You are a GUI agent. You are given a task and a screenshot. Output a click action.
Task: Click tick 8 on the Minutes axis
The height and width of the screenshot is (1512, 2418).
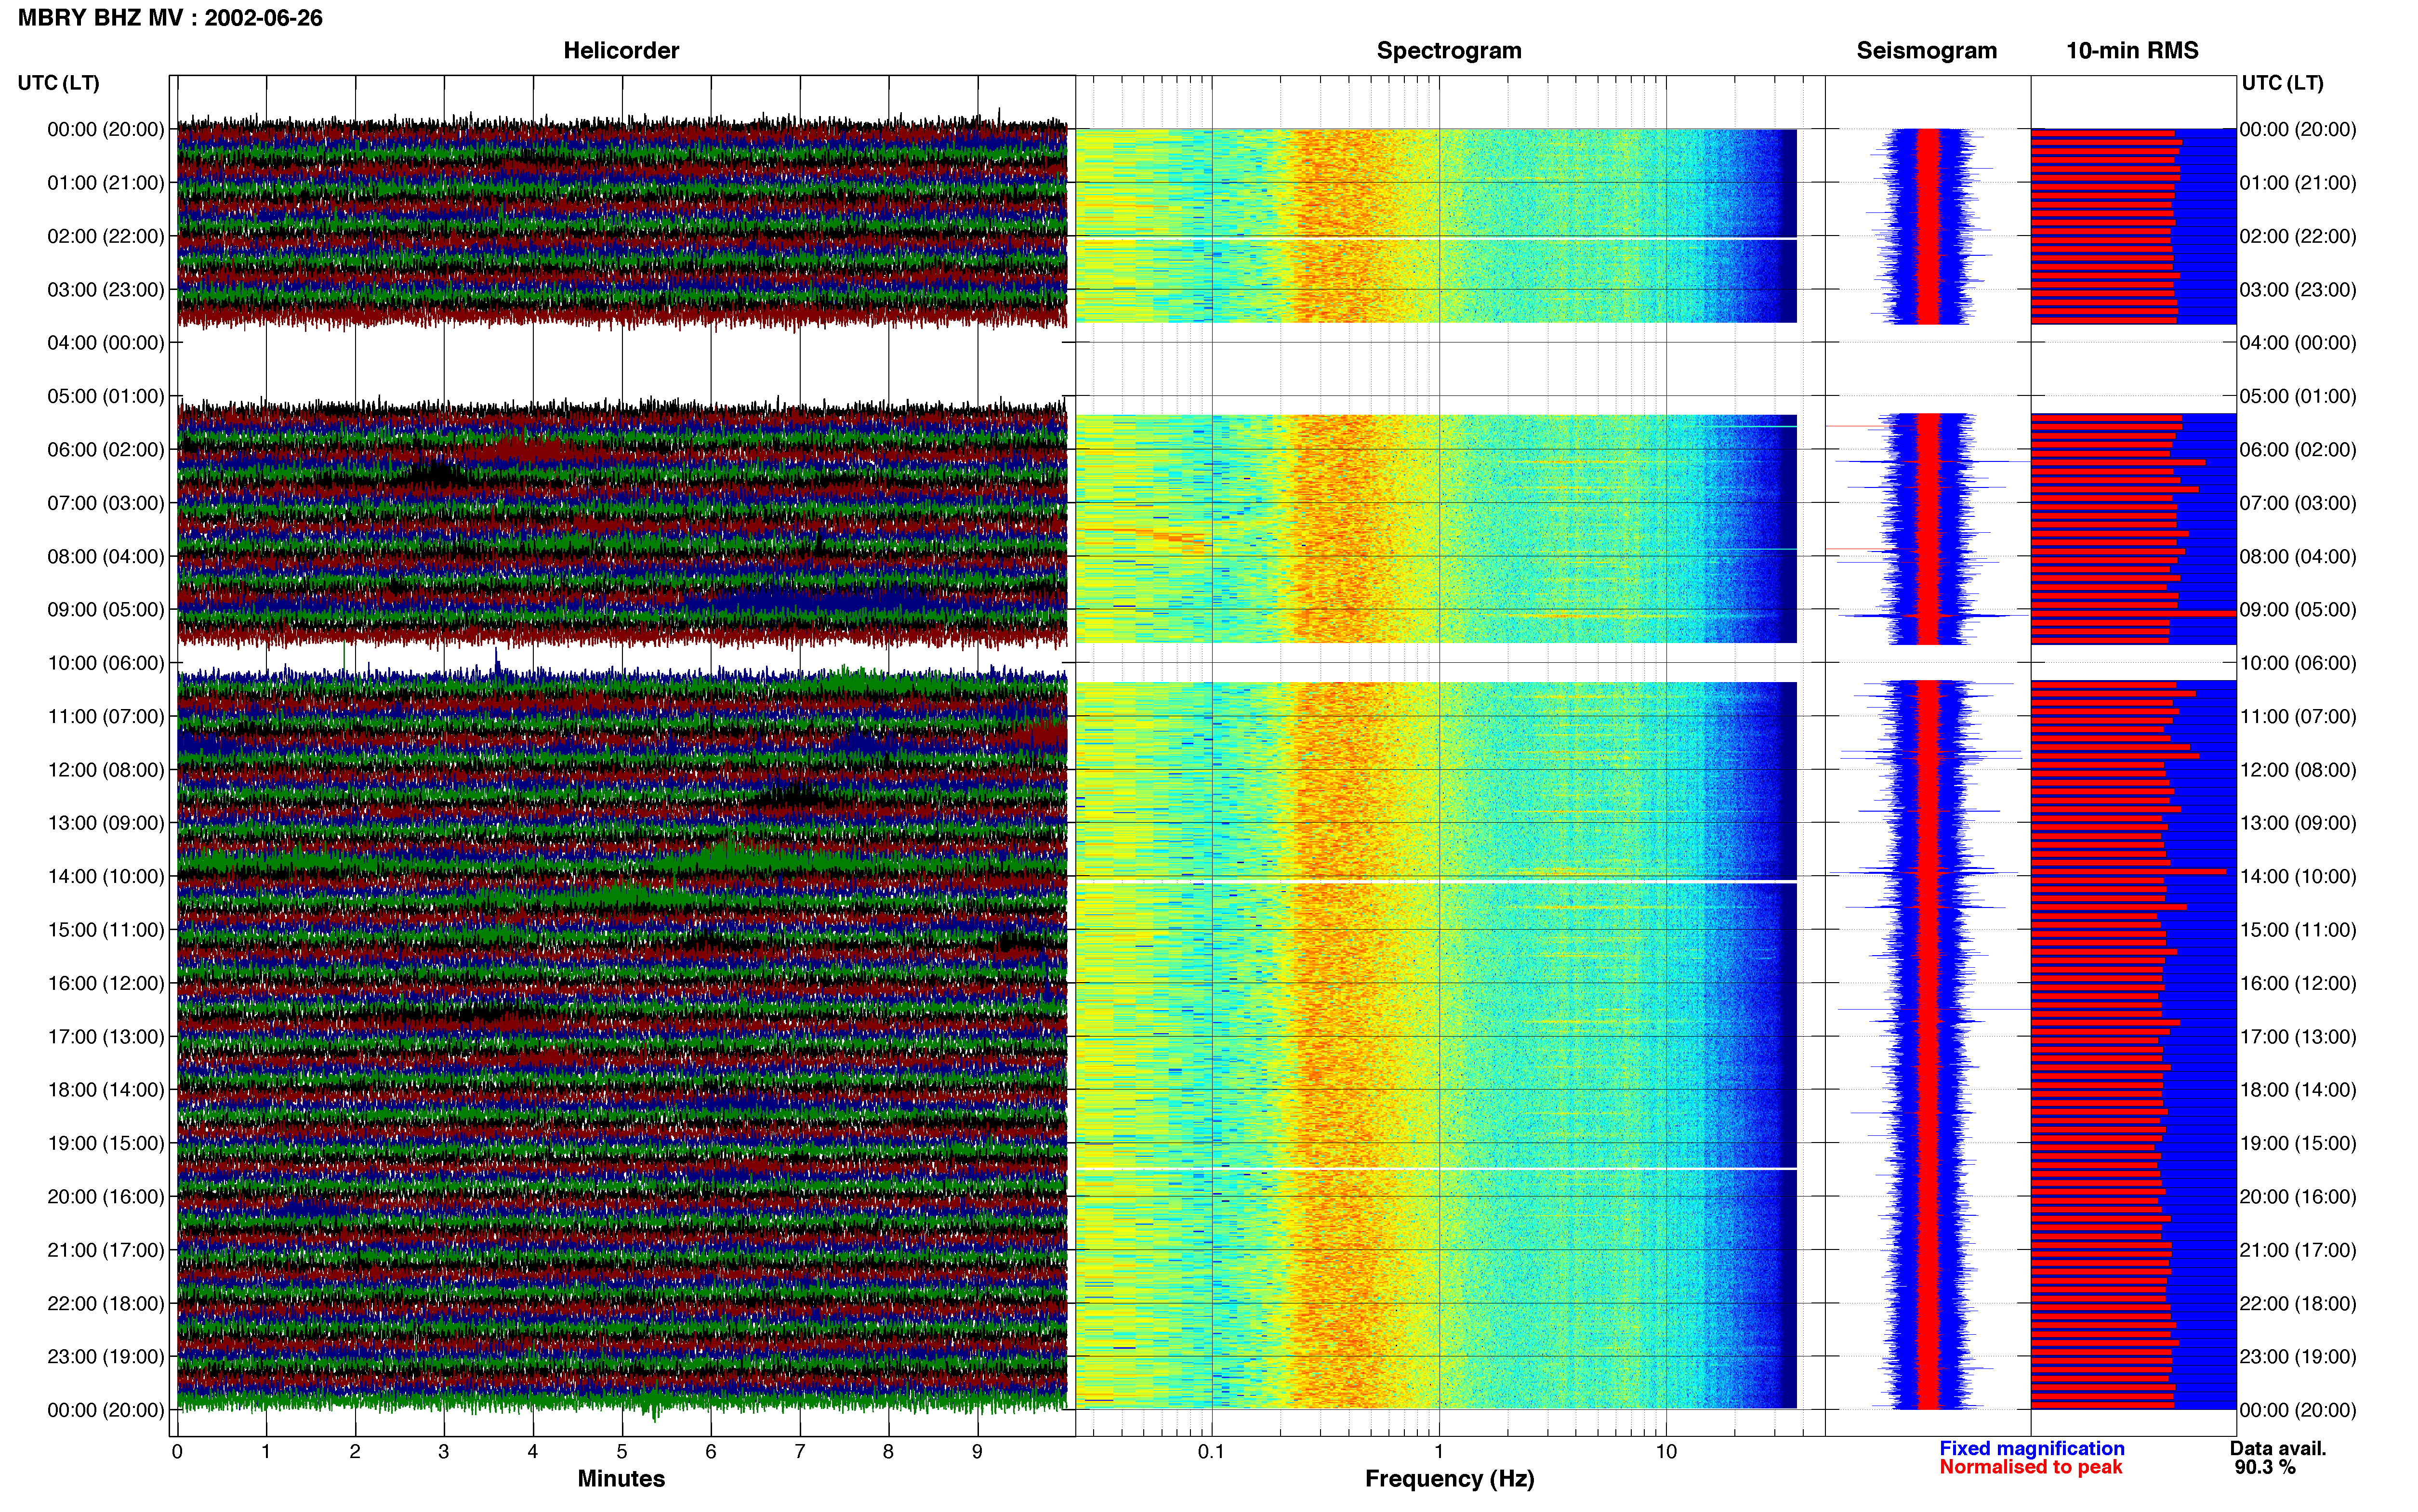coord(888,1452)
